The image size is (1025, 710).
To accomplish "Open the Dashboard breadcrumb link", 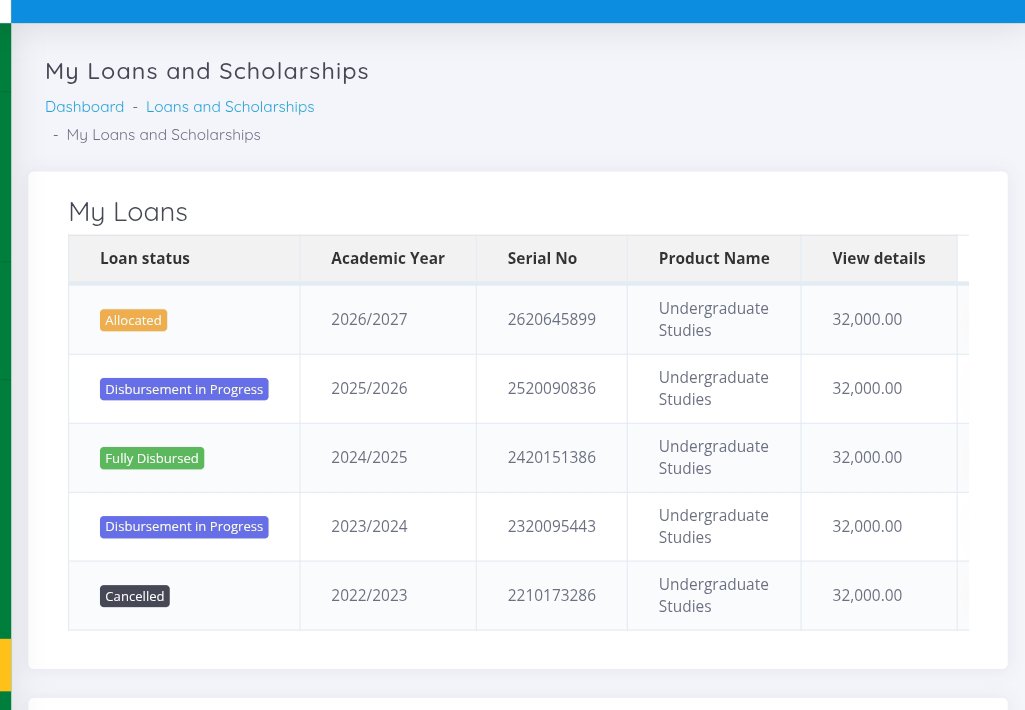I will pyautogui.click(x=84, y=107).
